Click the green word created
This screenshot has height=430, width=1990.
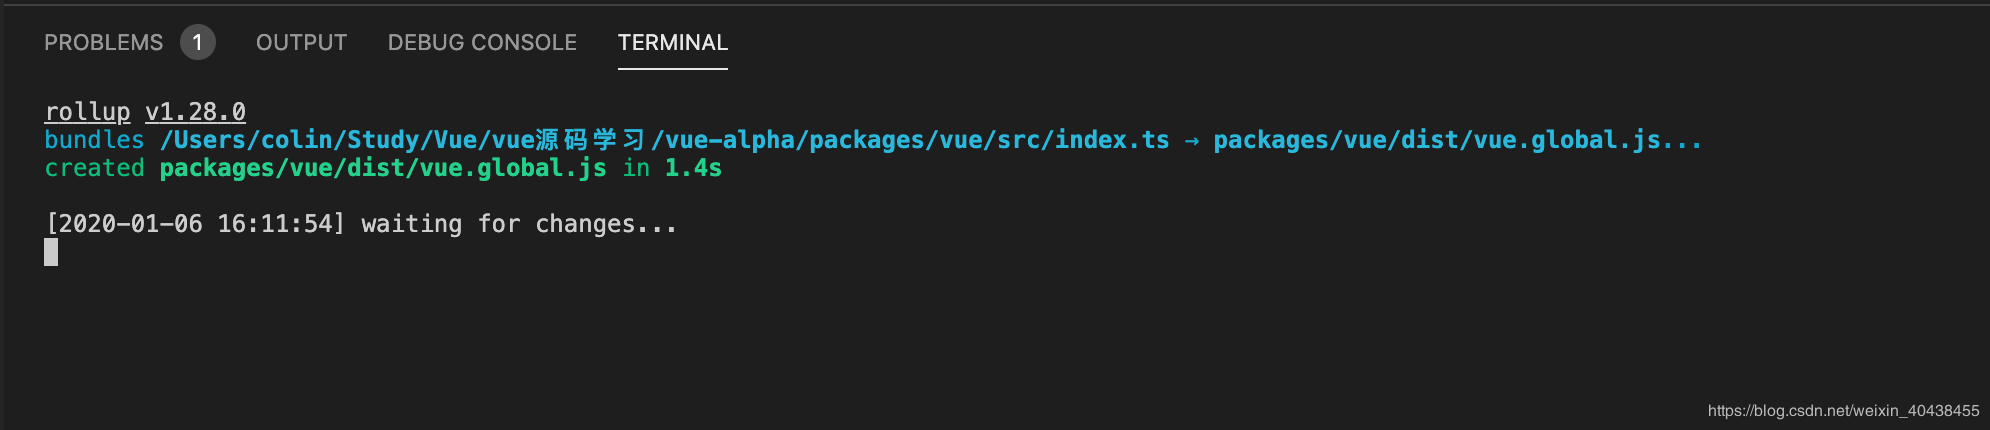click(94, 168)
